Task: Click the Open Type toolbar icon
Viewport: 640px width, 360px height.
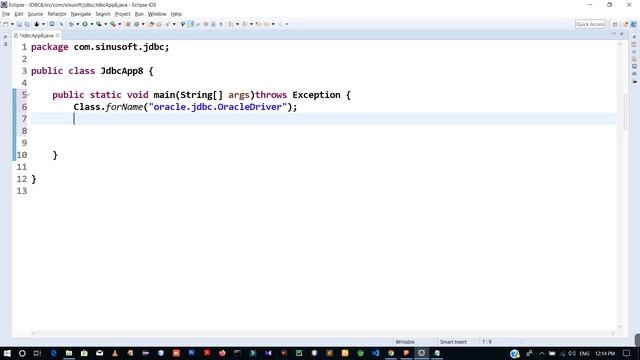Action: 151,24
